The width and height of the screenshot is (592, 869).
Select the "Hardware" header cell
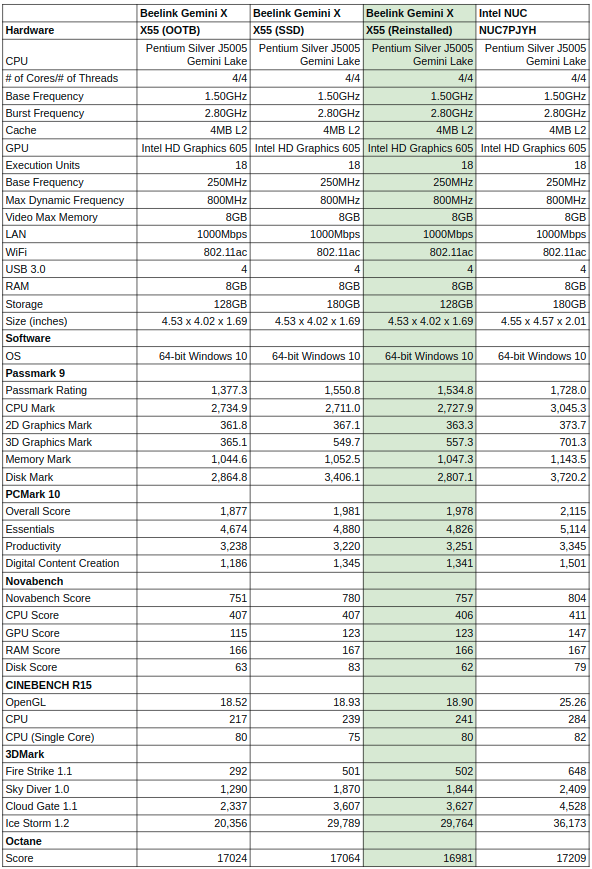30,30
